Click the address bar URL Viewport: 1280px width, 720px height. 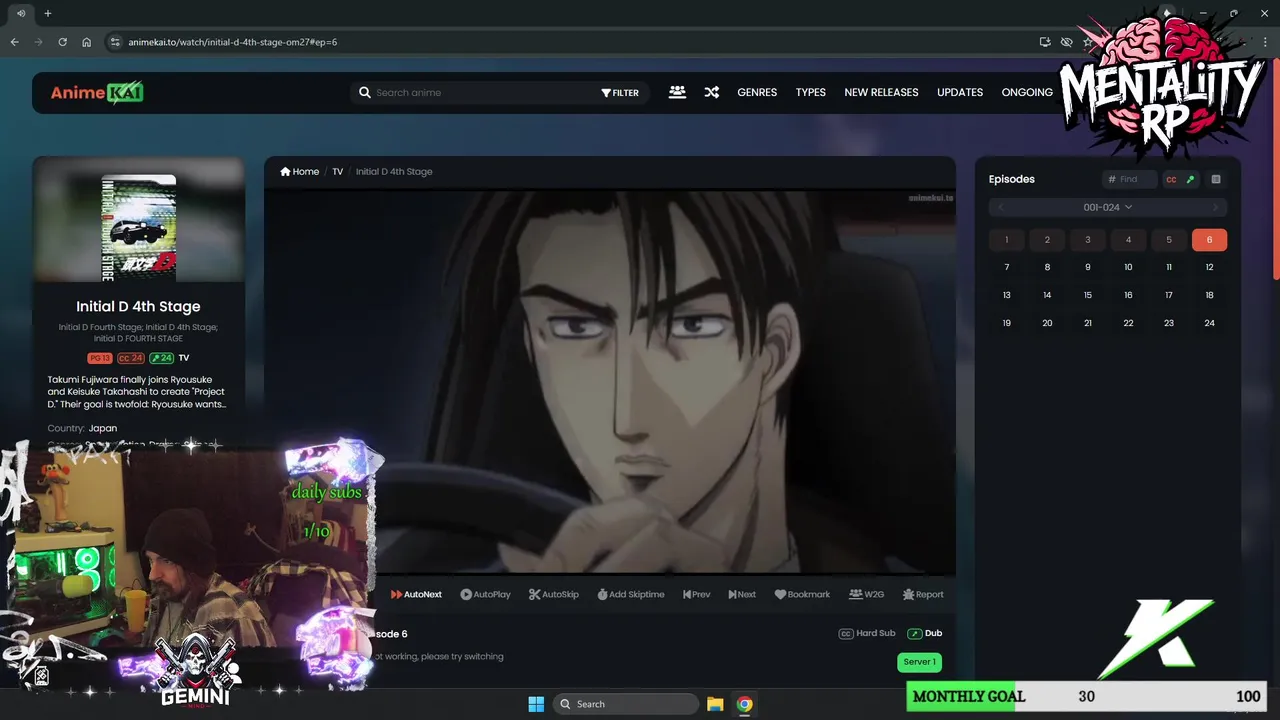pos(233,42)
